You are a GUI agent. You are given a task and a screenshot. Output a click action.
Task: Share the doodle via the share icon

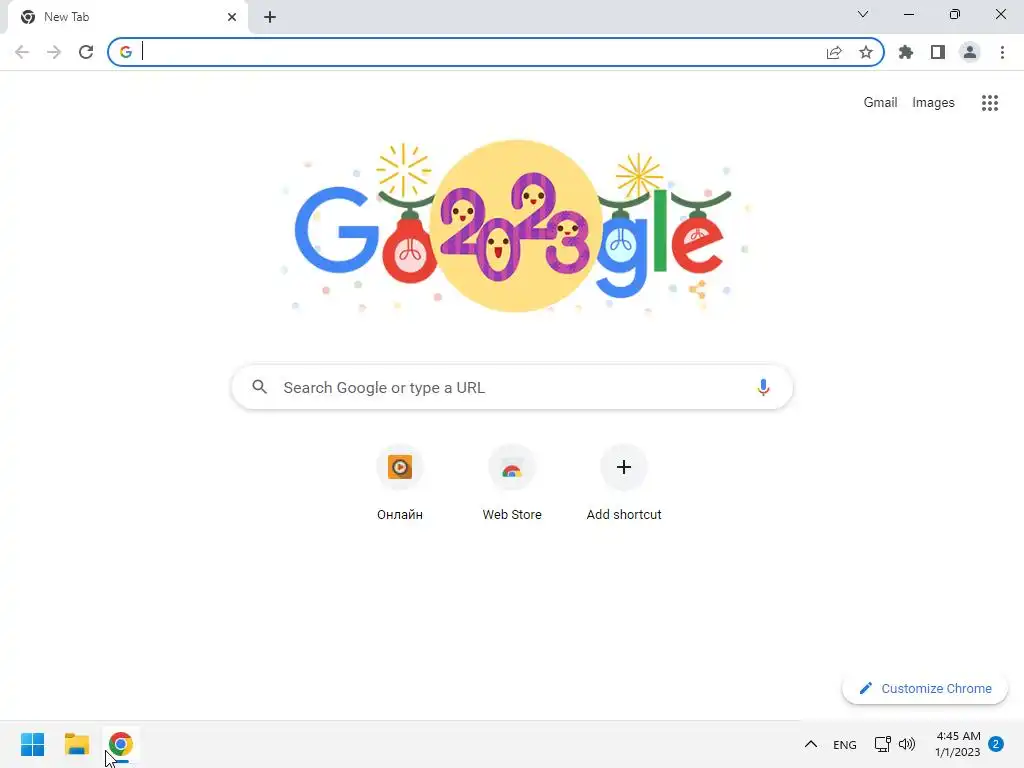point(697,290)
